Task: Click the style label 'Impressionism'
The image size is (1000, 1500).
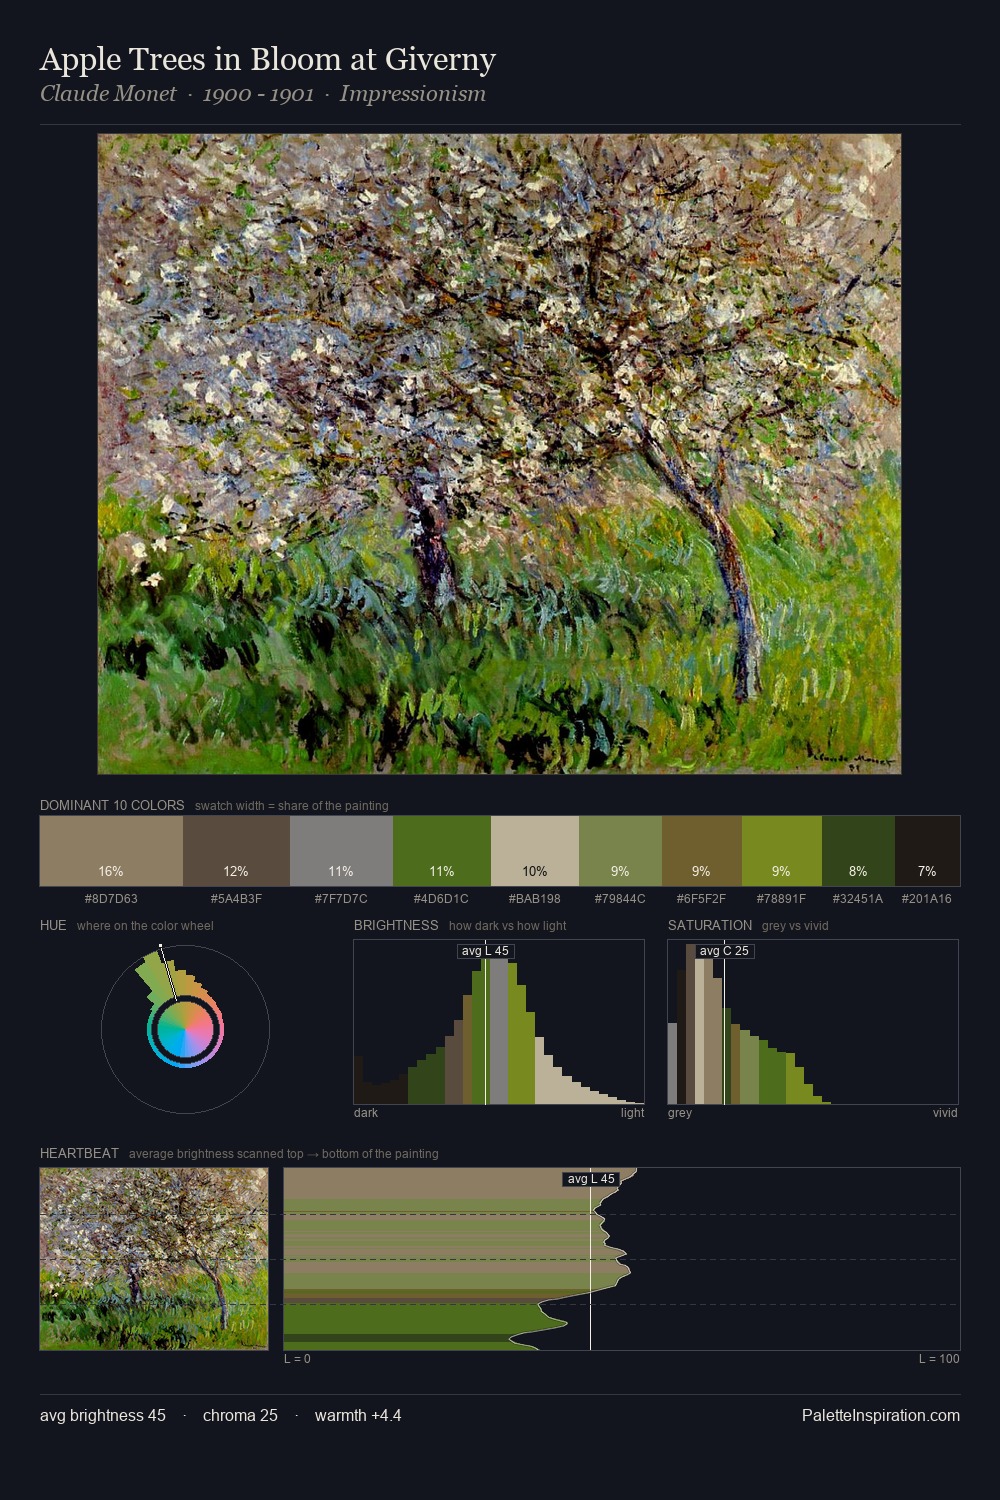Action: [x=413, y=94]
